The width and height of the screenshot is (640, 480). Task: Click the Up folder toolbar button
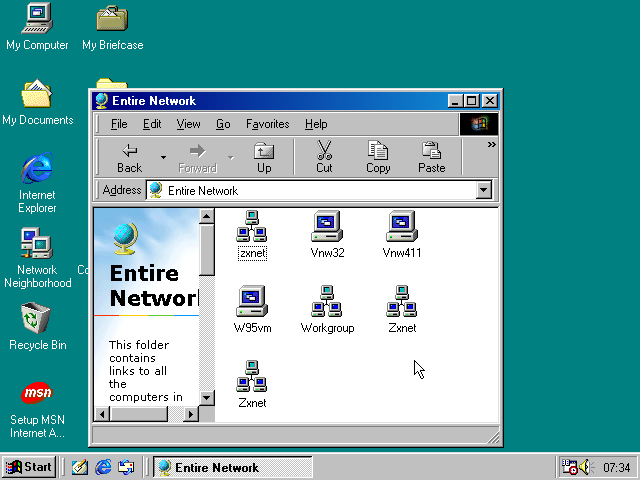coord(264,158)
